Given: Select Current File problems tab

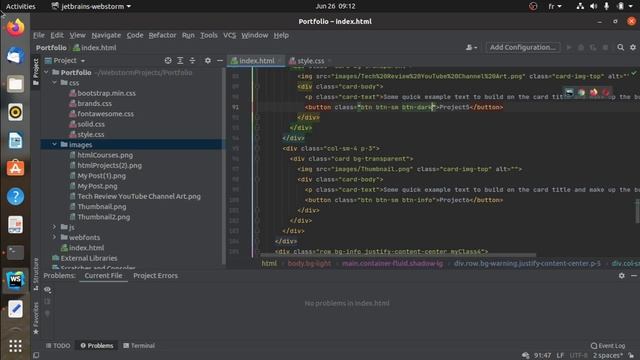Looking at the screenshot, I should coord(103,276).
